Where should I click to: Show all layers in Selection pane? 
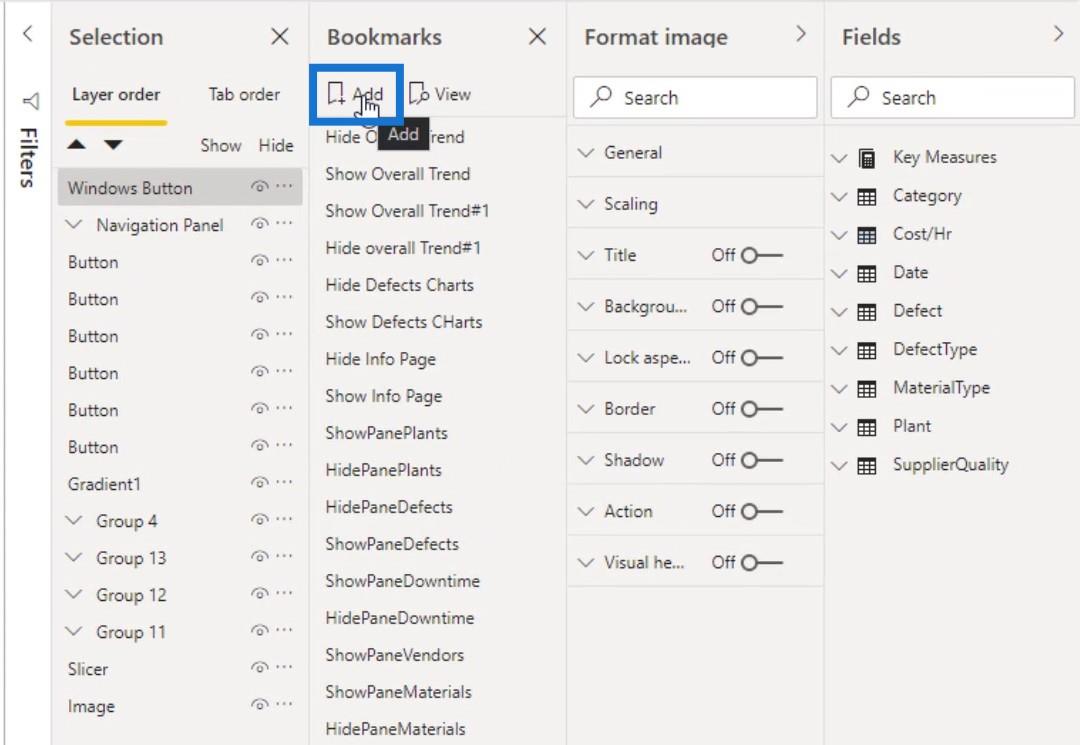(220, 145)
